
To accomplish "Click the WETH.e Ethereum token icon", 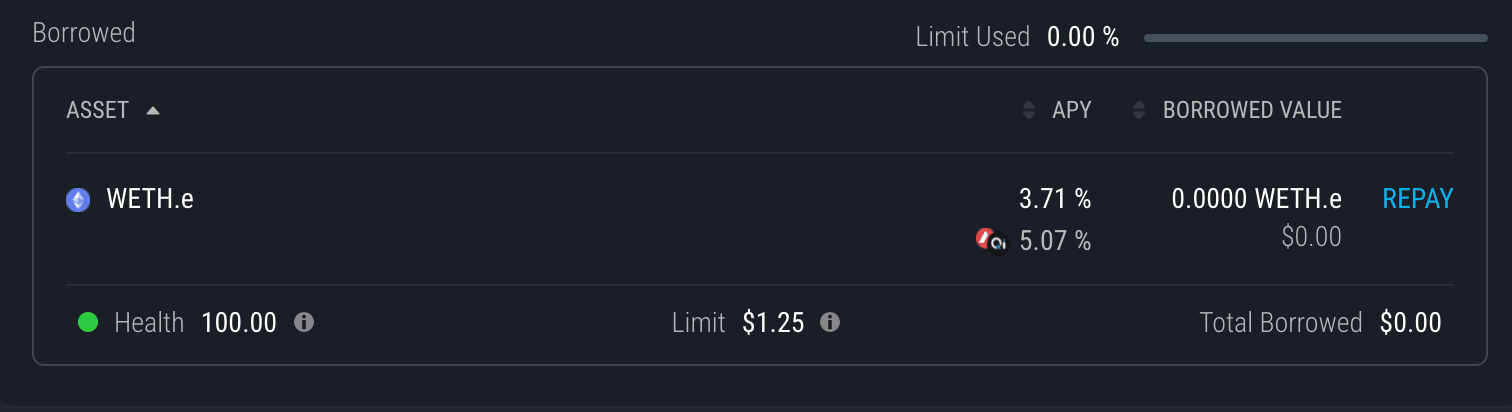I will [78, 200].
